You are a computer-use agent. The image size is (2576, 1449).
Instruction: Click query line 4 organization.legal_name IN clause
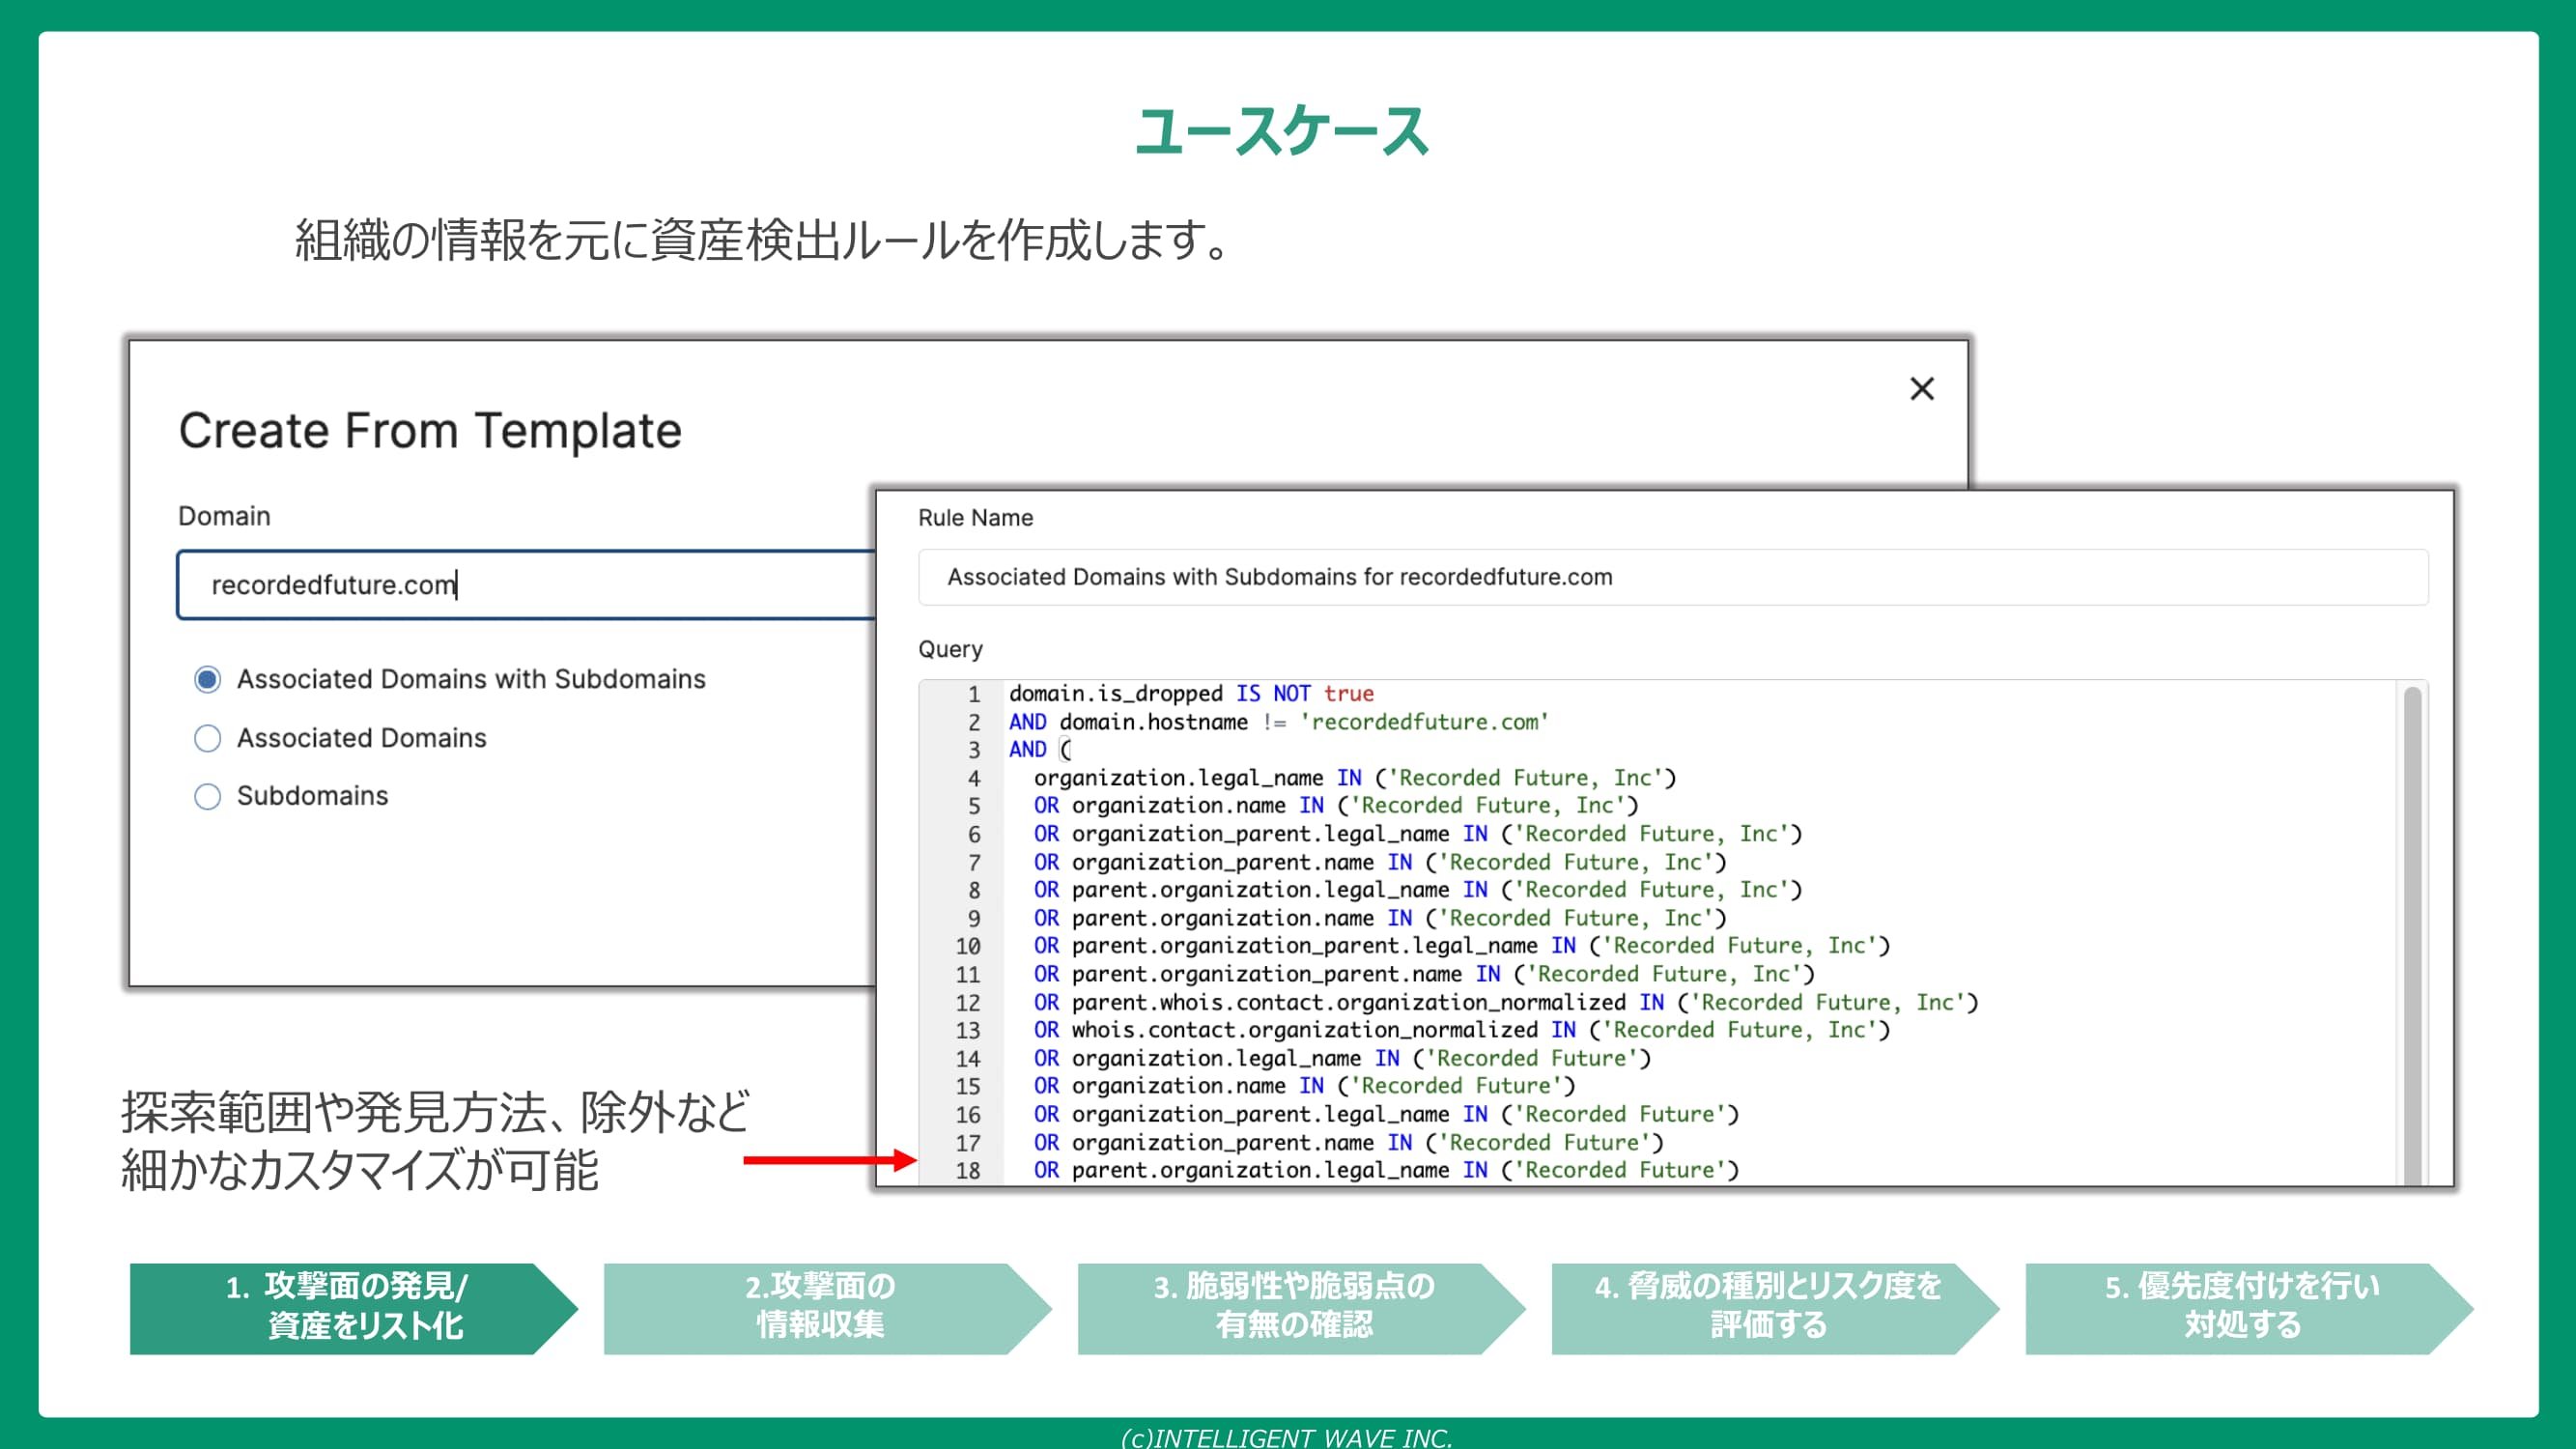(x=1354, y=778)
